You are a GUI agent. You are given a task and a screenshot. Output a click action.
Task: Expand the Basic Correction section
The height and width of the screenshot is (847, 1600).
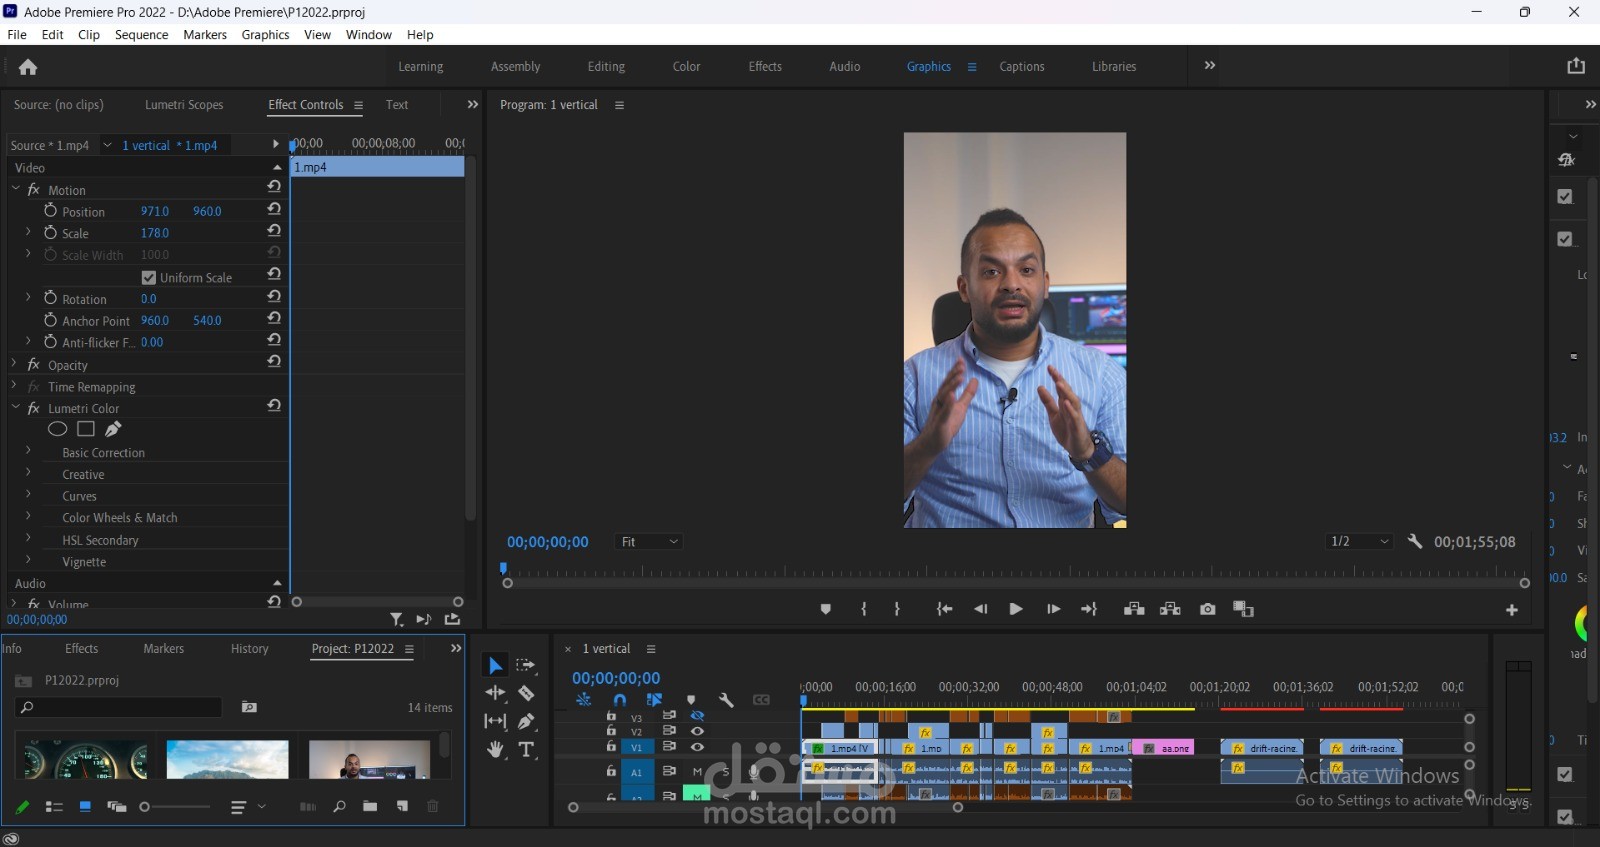28,452
